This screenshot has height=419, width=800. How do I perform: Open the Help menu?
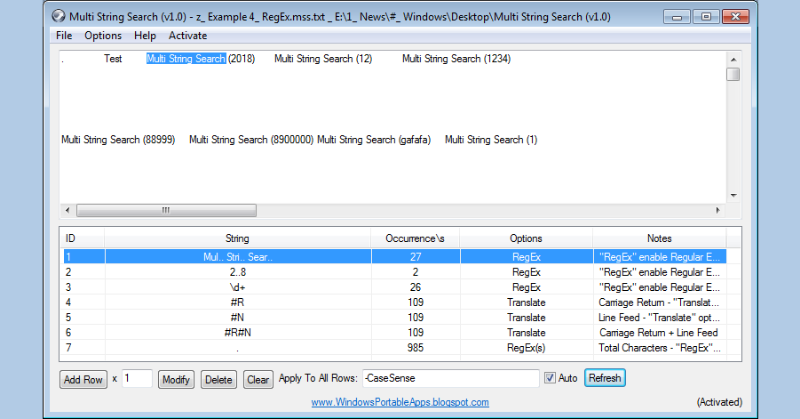click(145, 36)
